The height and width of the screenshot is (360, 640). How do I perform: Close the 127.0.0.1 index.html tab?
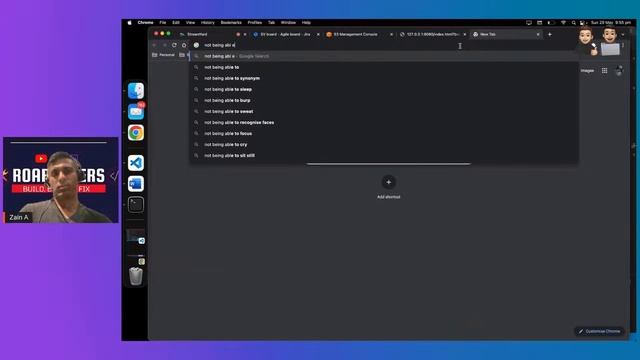tap(464, 34)
